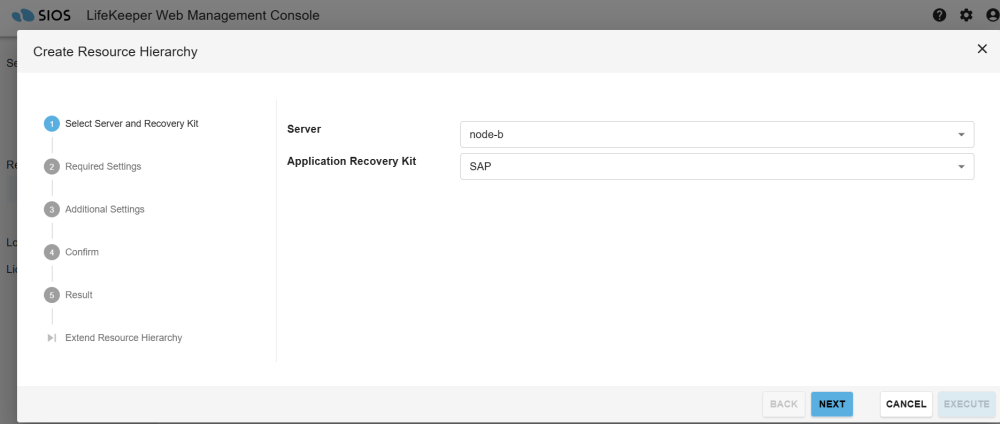Open the settings gear icon
The height and width of the screenshot is (424, 1000).
point(966,15)
